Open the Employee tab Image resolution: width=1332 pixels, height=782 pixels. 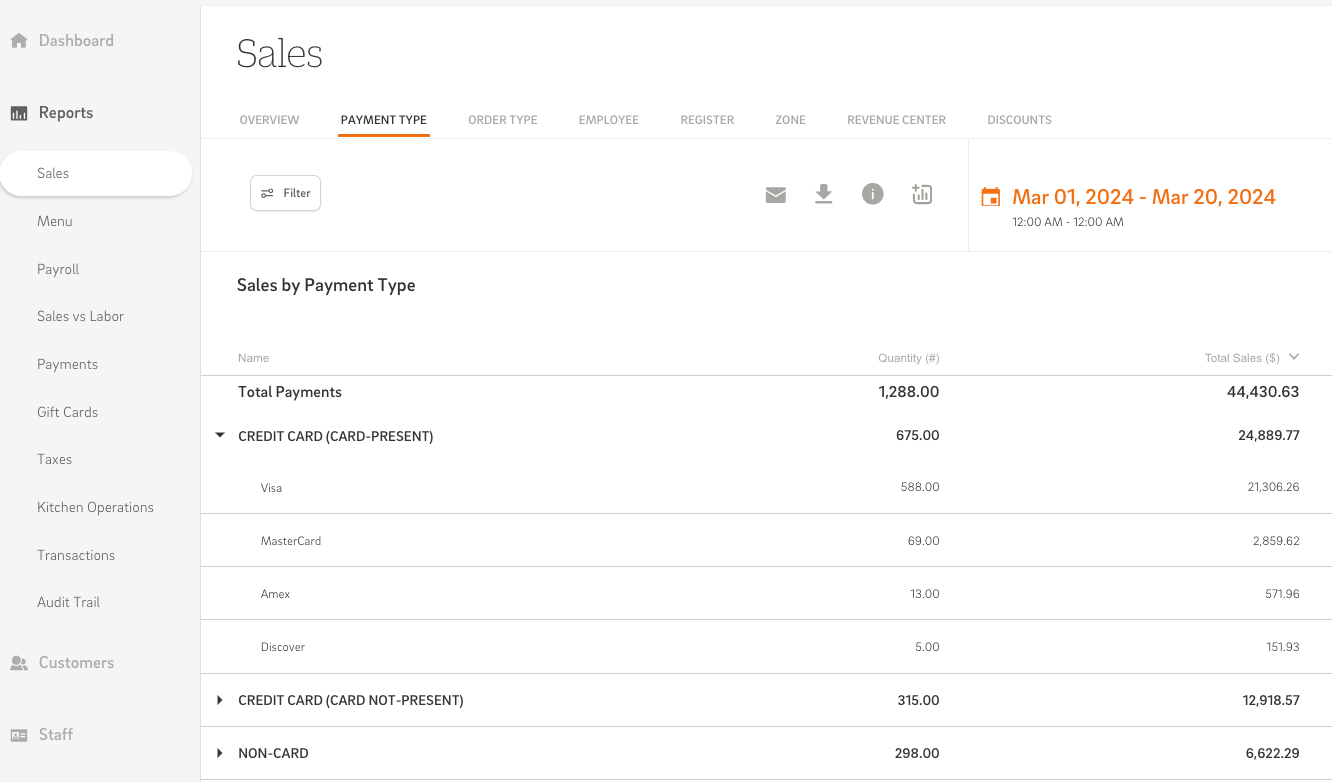point(609,120)
